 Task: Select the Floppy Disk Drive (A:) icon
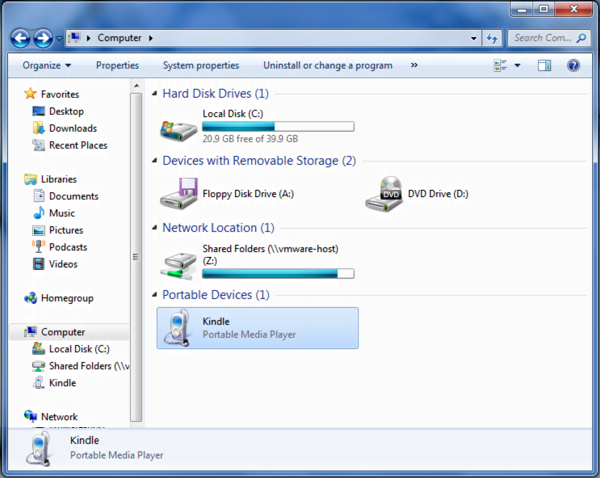click(x=179, y=194)
